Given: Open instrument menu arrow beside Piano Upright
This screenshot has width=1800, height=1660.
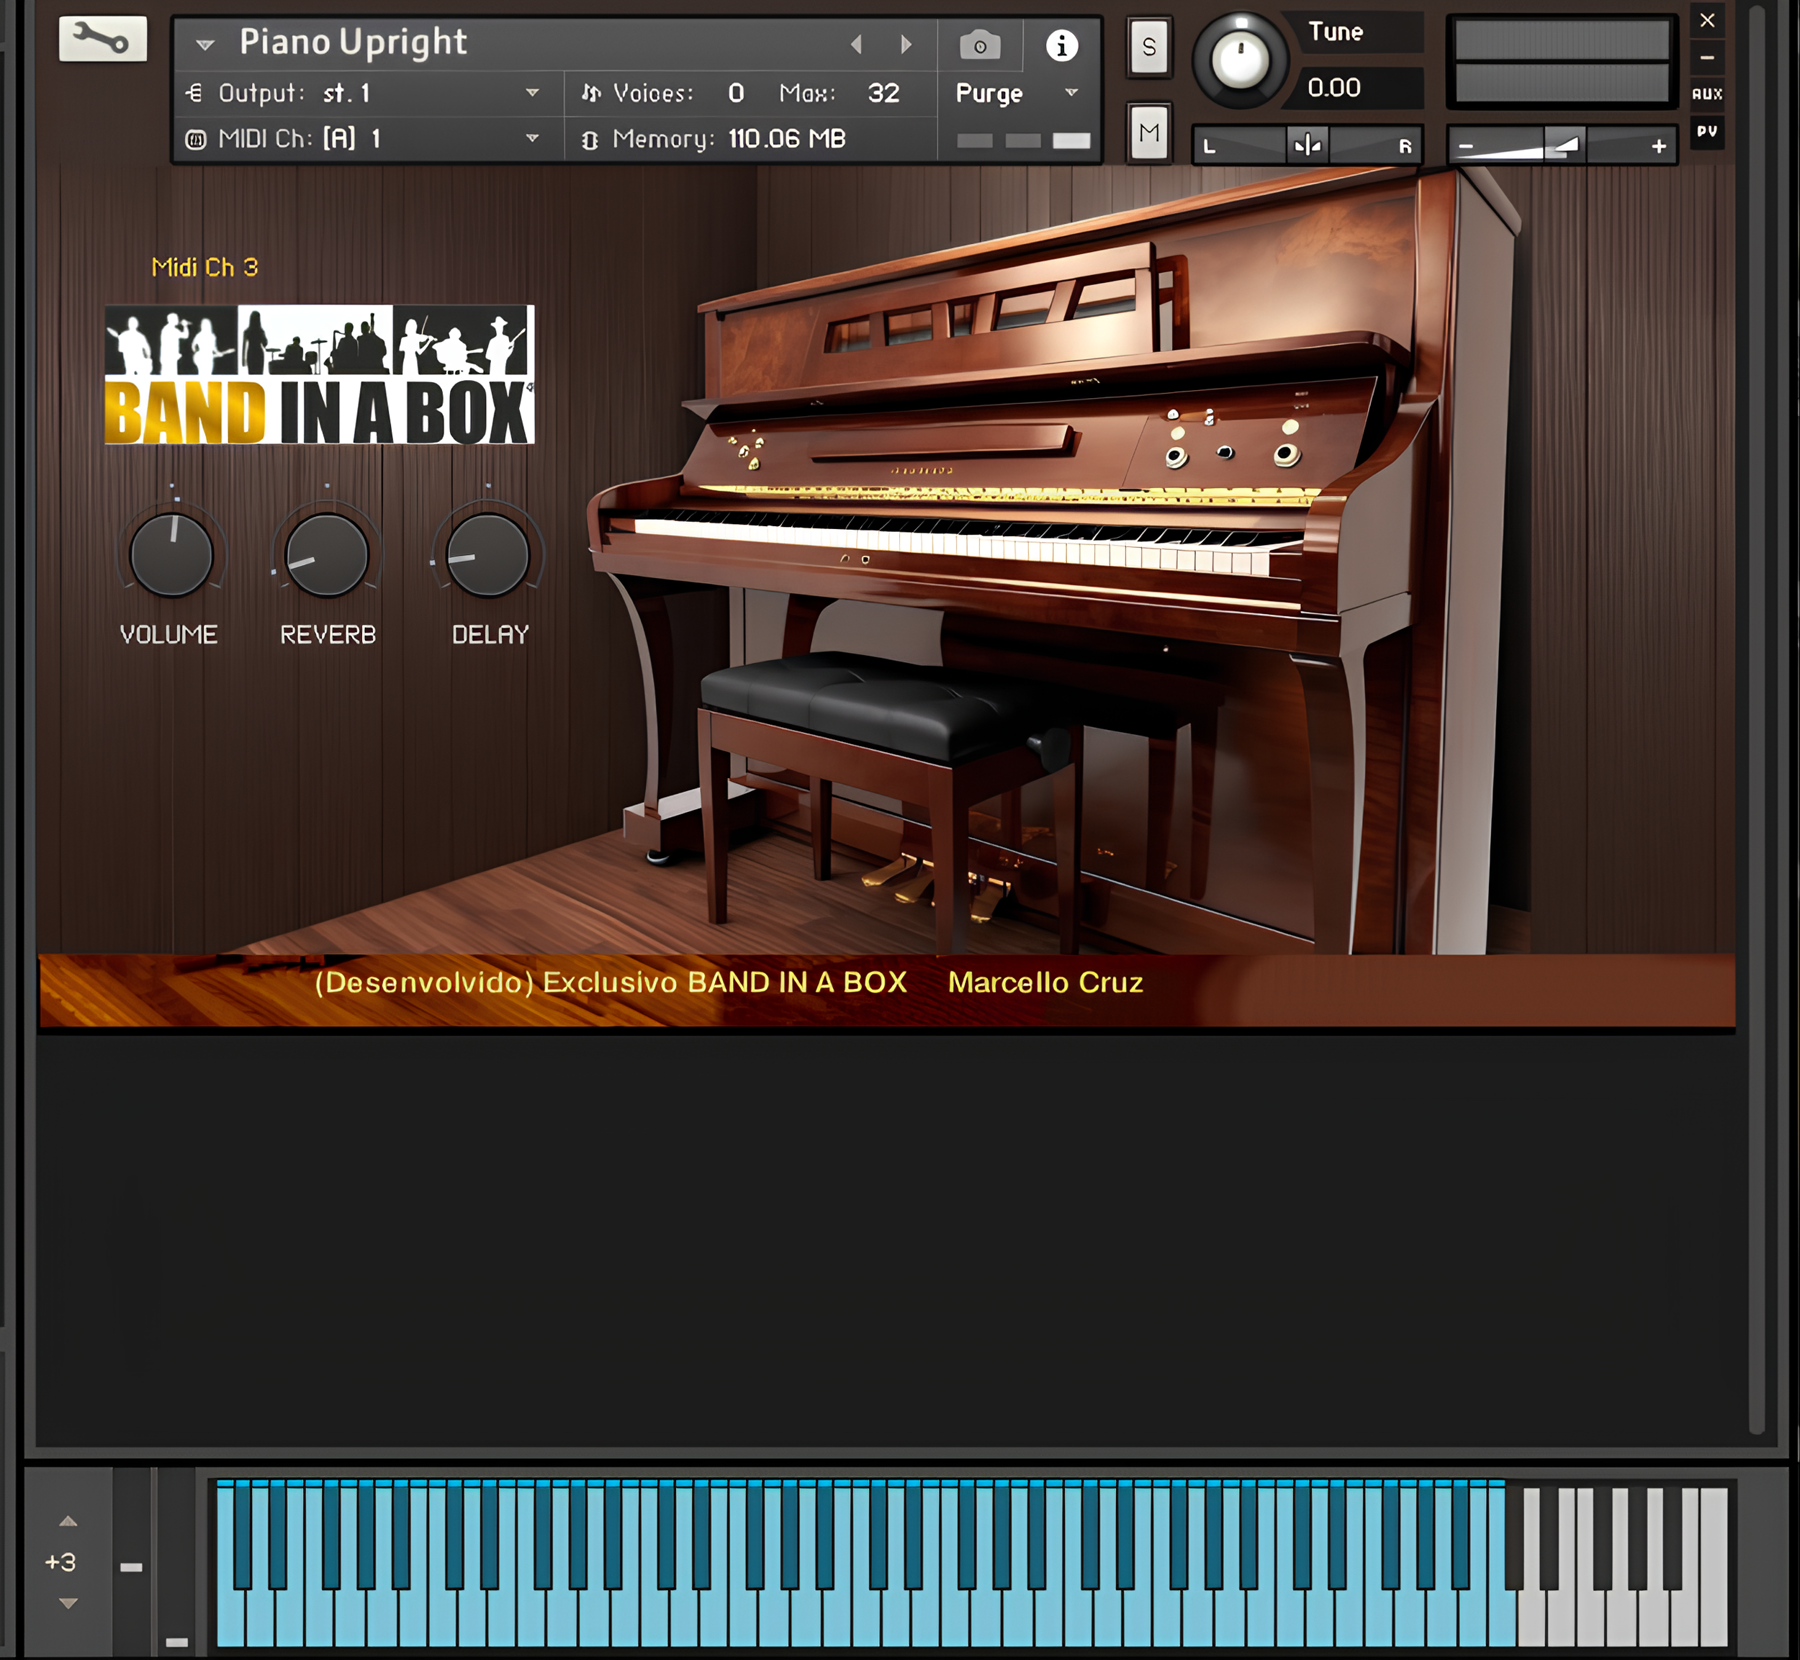Looking at the screenshot, I should tap(206, 44).
